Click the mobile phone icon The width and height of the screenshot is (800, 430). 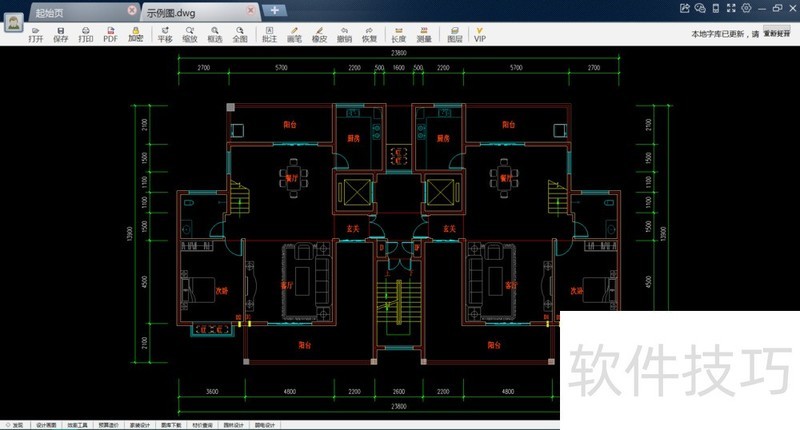[716, 8]
